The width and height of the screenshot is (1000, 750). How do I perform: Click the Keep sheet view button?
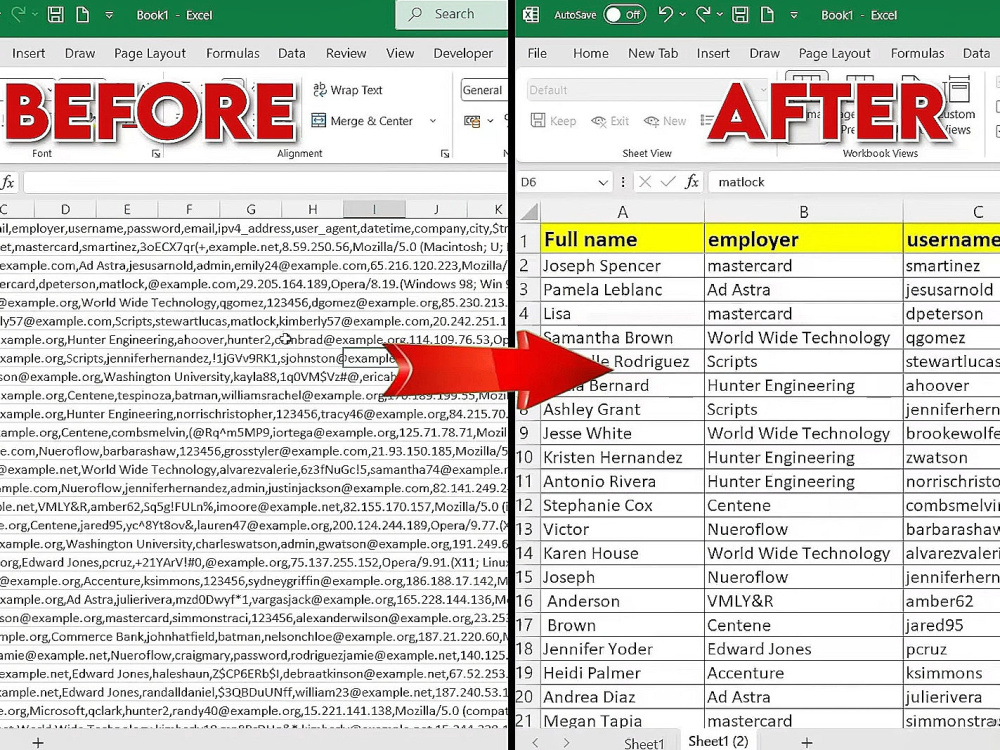pos(554,121)
